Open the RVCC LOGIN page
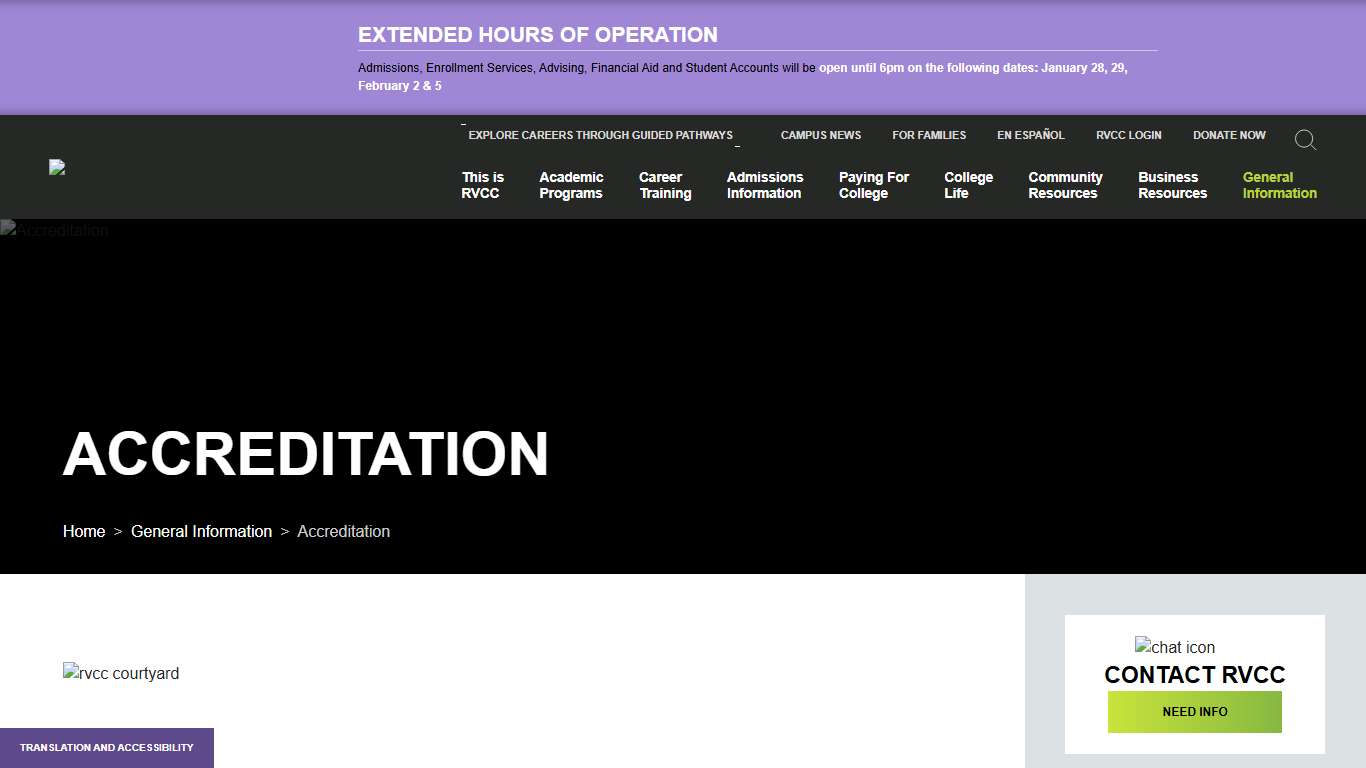Screen dimensions: 1366x768 click(x=1128, y=135)
